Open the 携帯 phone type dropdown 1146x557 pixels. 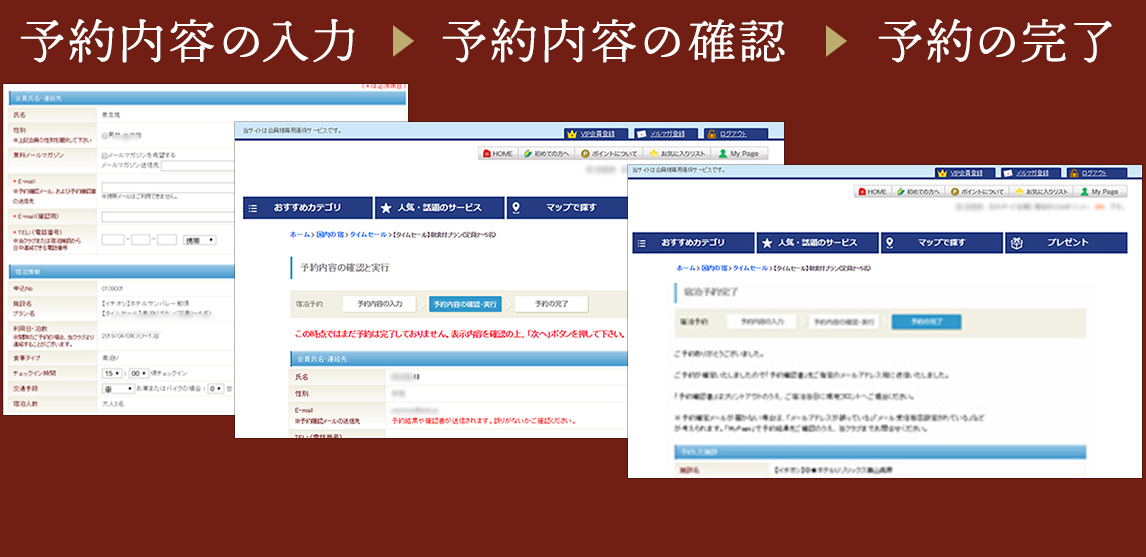[x=201, y=240]
